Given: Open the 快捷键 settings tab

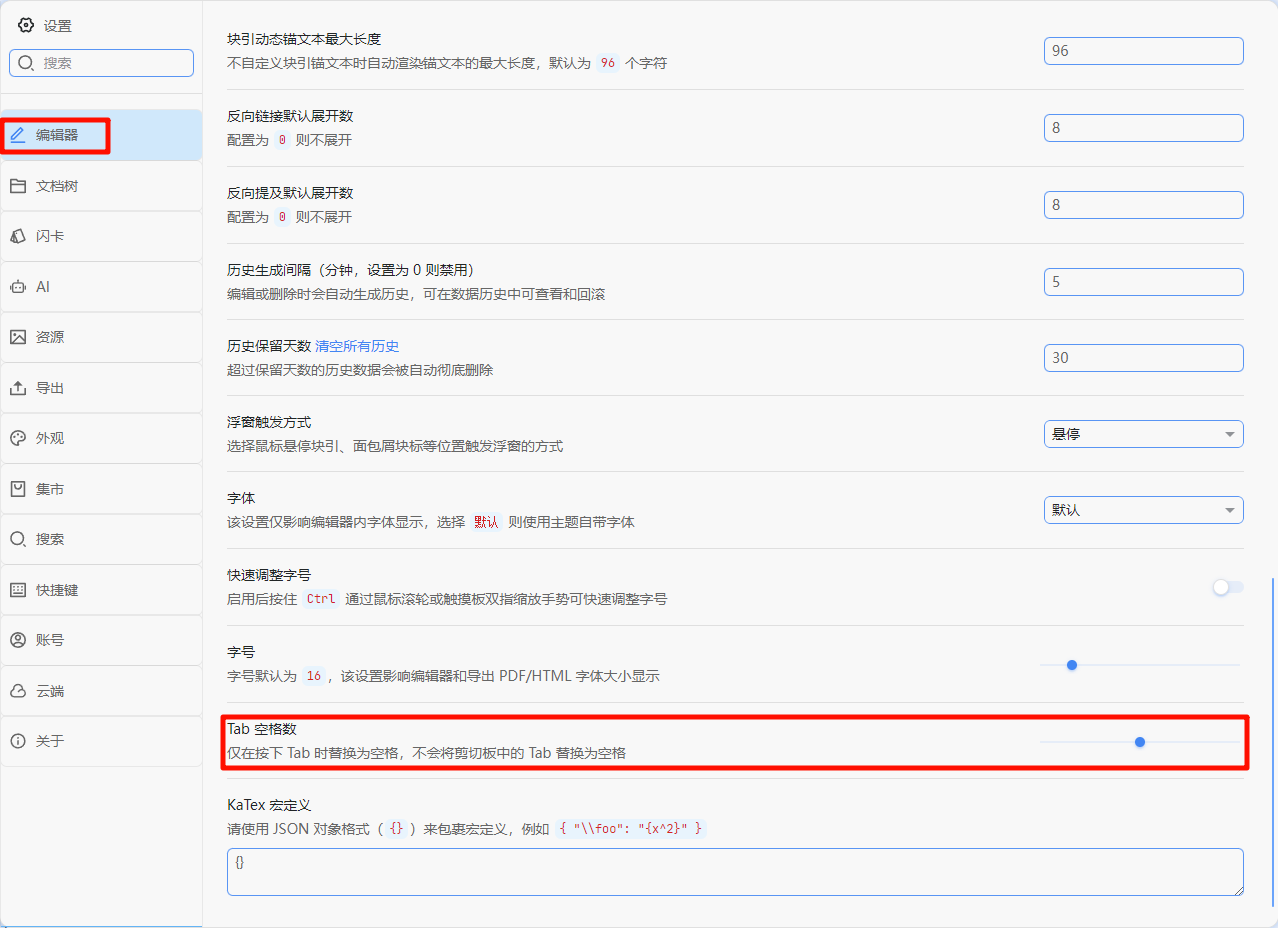Looking at the screenshot, I should [x=57, y=590].
